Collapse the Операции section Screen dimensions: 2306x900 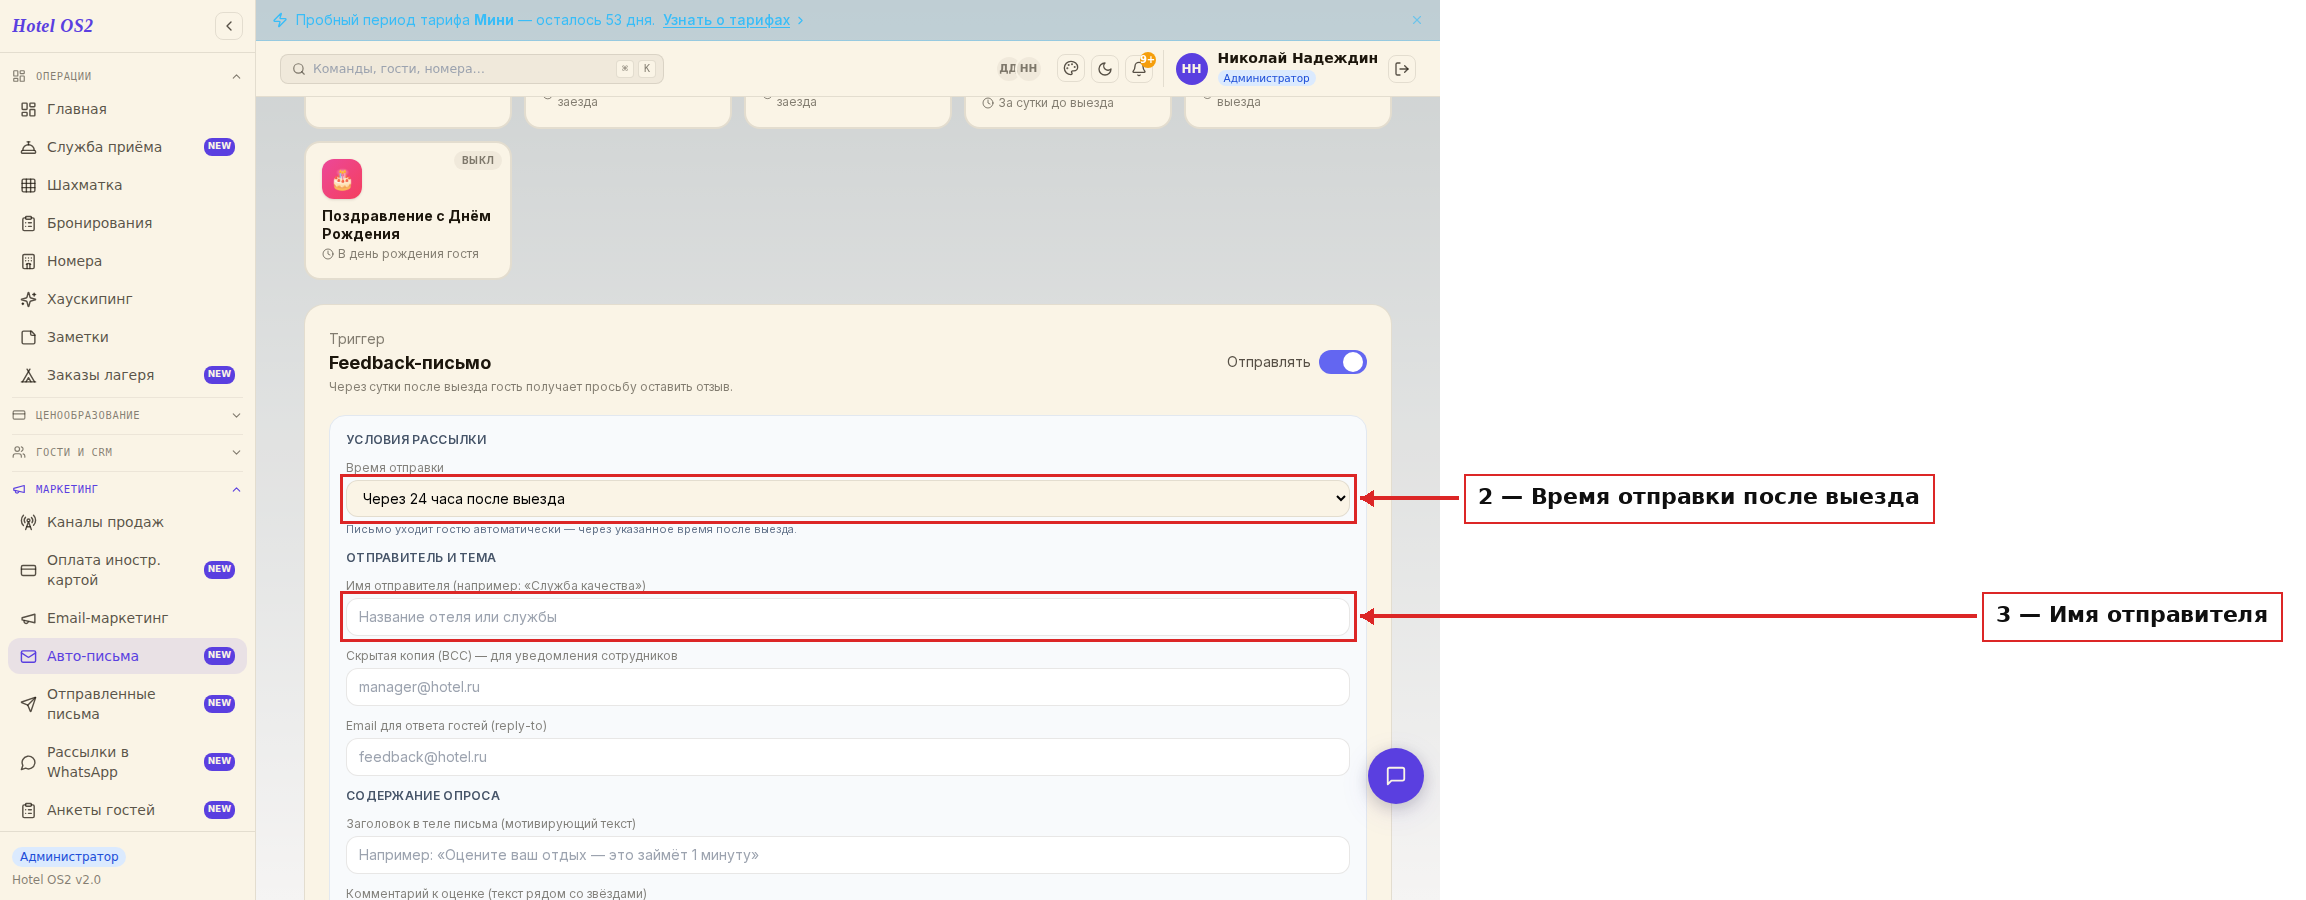pos(127,76)
